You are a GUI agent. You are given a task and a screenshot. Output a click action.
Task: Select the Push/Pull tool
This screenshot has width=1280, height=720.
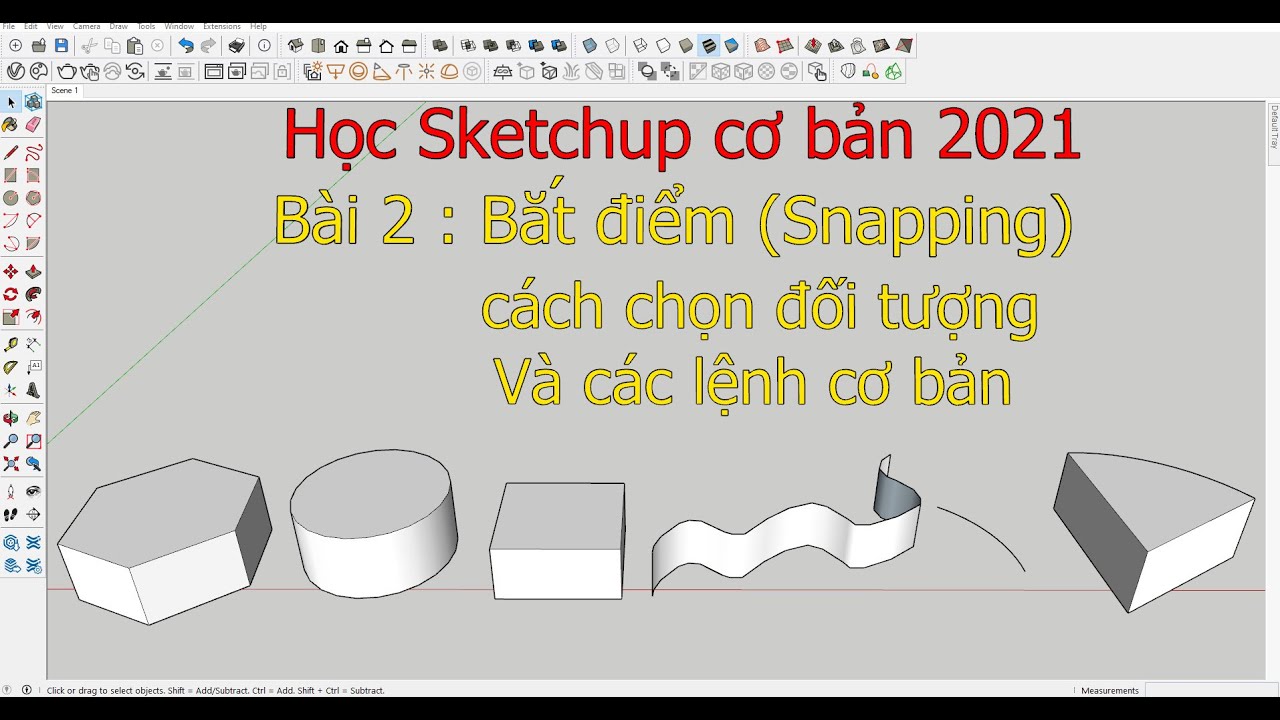pyautogui.click(x=33, y=272)
